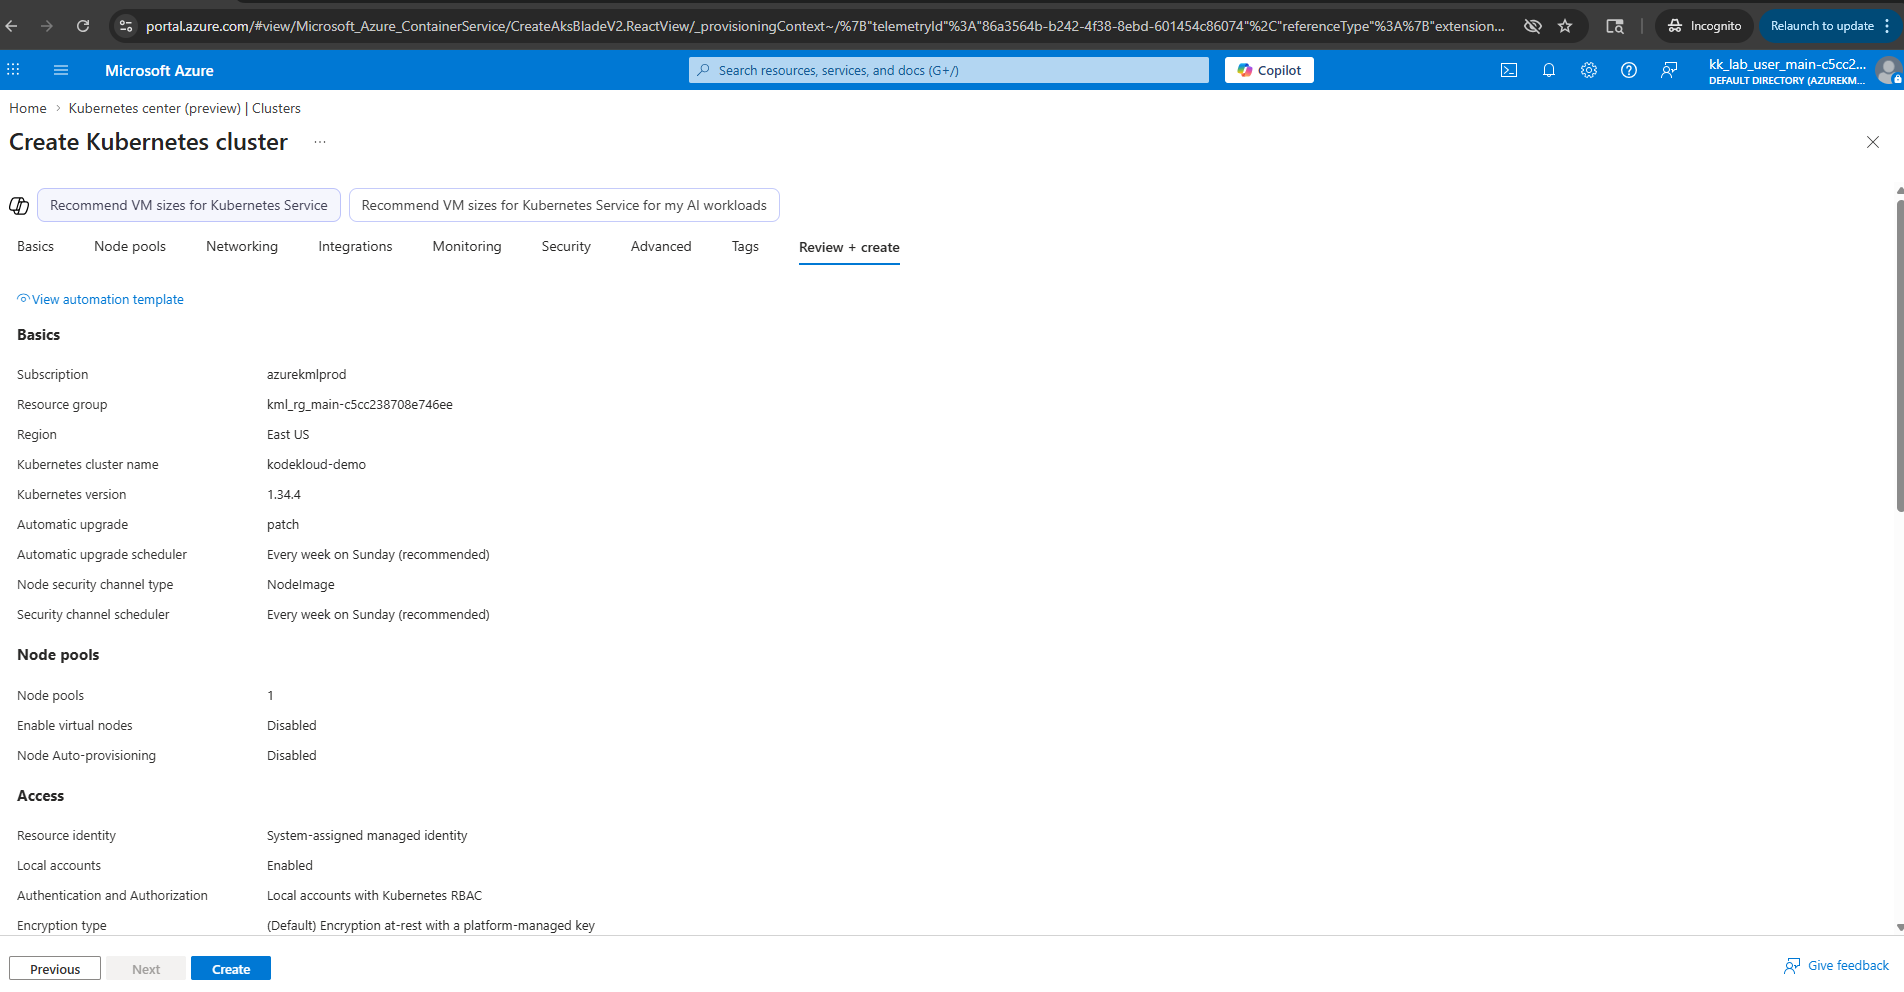
Task: Click the Microsoft Azure home logo text
Action: point(159,71)
